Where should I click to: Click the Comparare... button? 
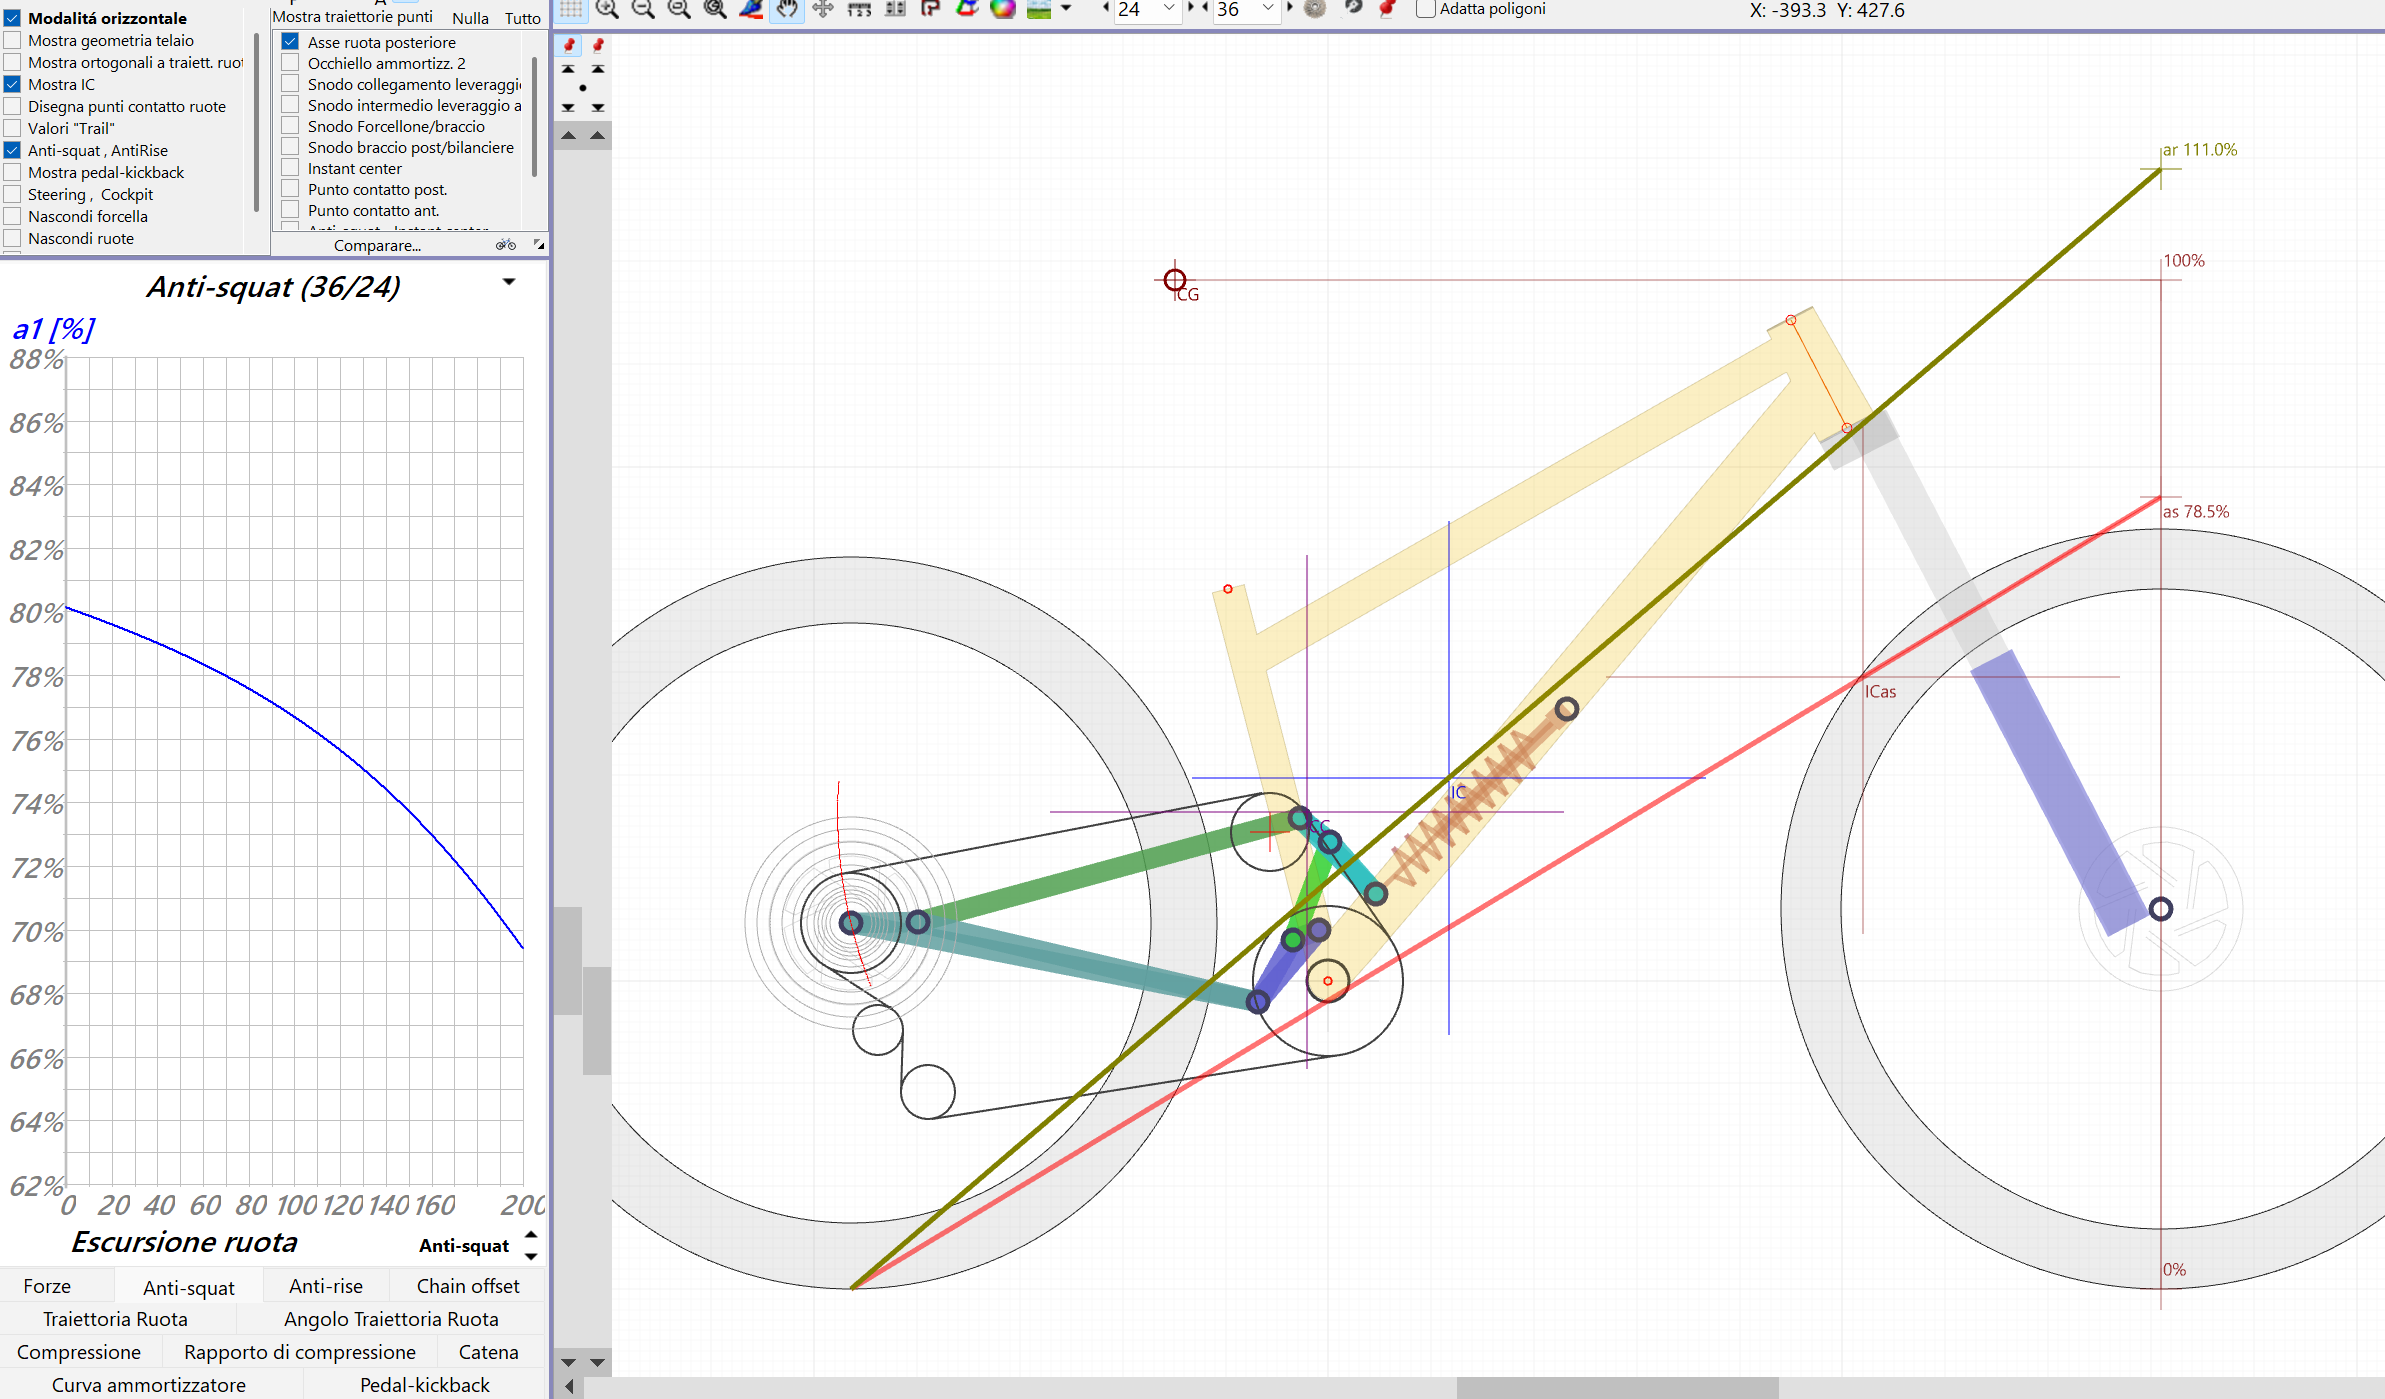378,245
